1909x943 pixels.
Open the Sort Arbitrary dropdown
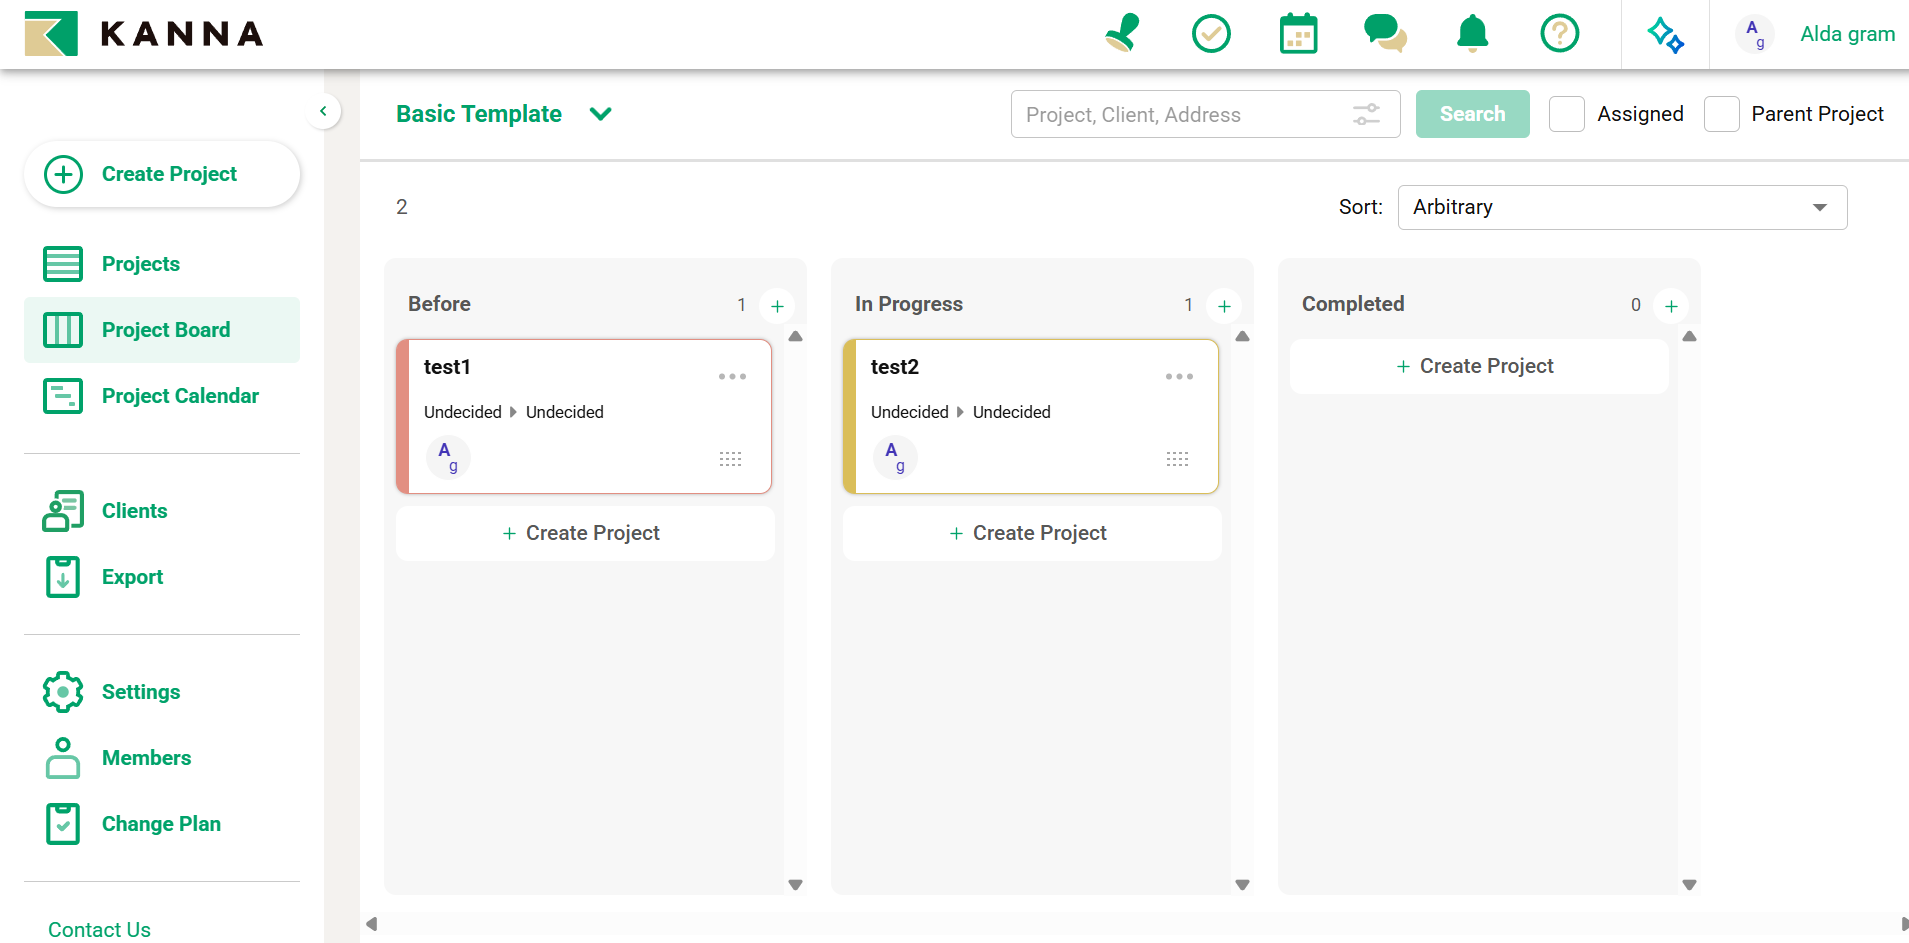click(x=1621, y=207)
